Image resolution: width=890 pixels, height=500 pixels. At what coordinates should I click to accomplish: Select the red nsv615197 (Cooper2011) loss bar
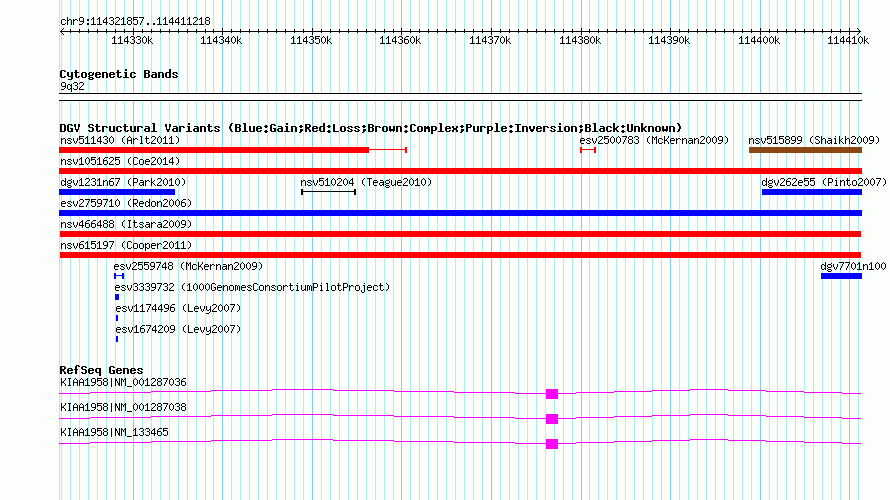[460, 255]
